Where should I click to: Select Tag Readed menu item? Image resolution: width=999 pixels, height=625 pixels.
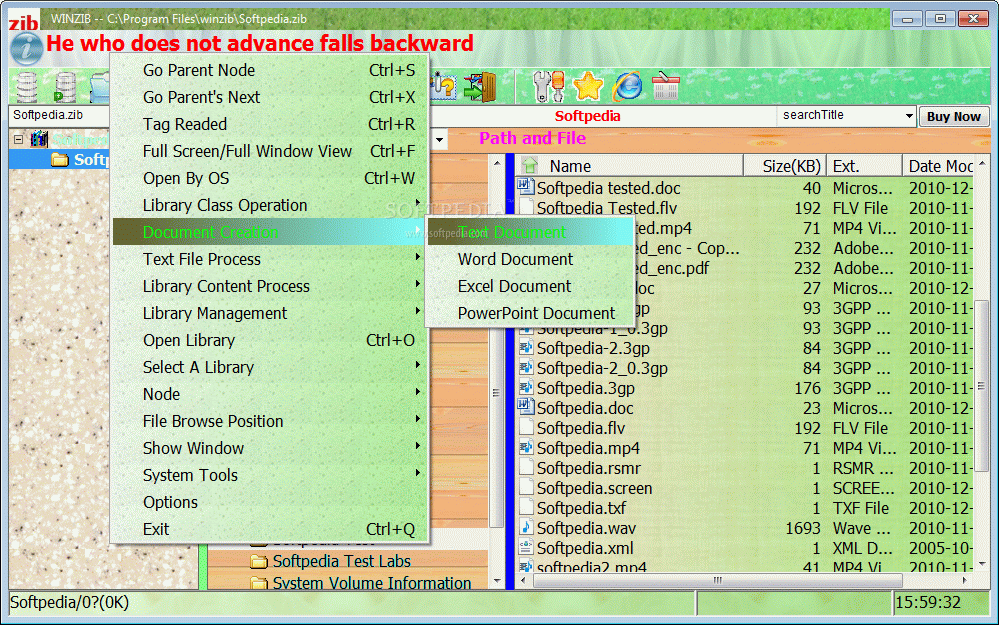click(x=270, y=124)
